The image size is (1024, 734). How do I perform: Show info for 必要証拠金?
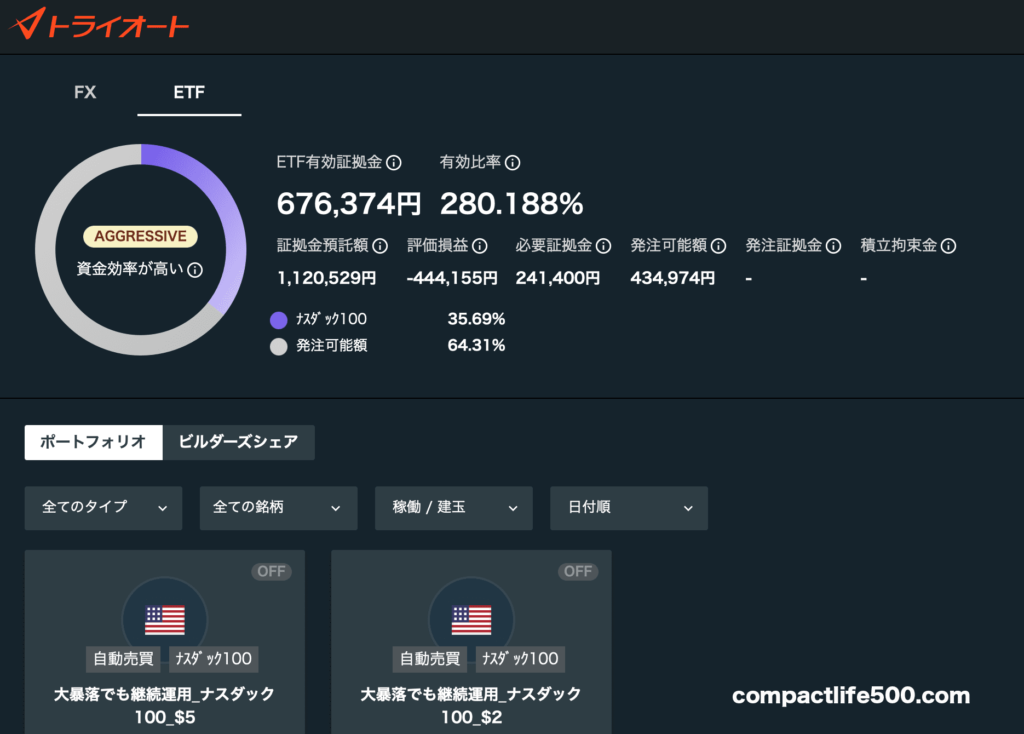click(x=603, y=246)
